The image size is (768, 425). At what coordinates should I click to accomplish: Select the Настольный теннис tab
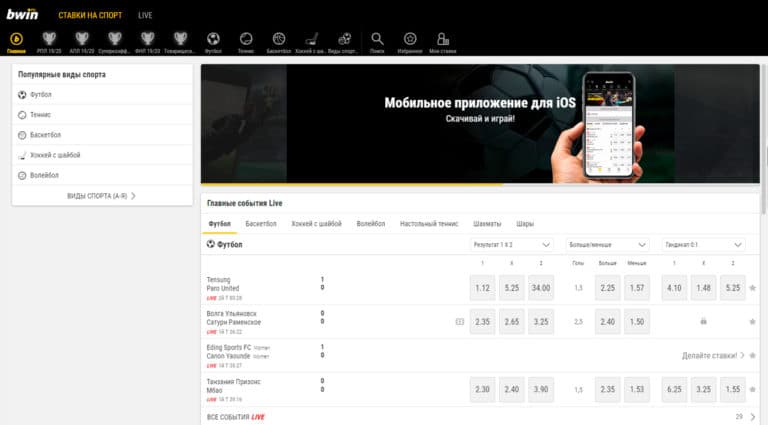[429, 224]
